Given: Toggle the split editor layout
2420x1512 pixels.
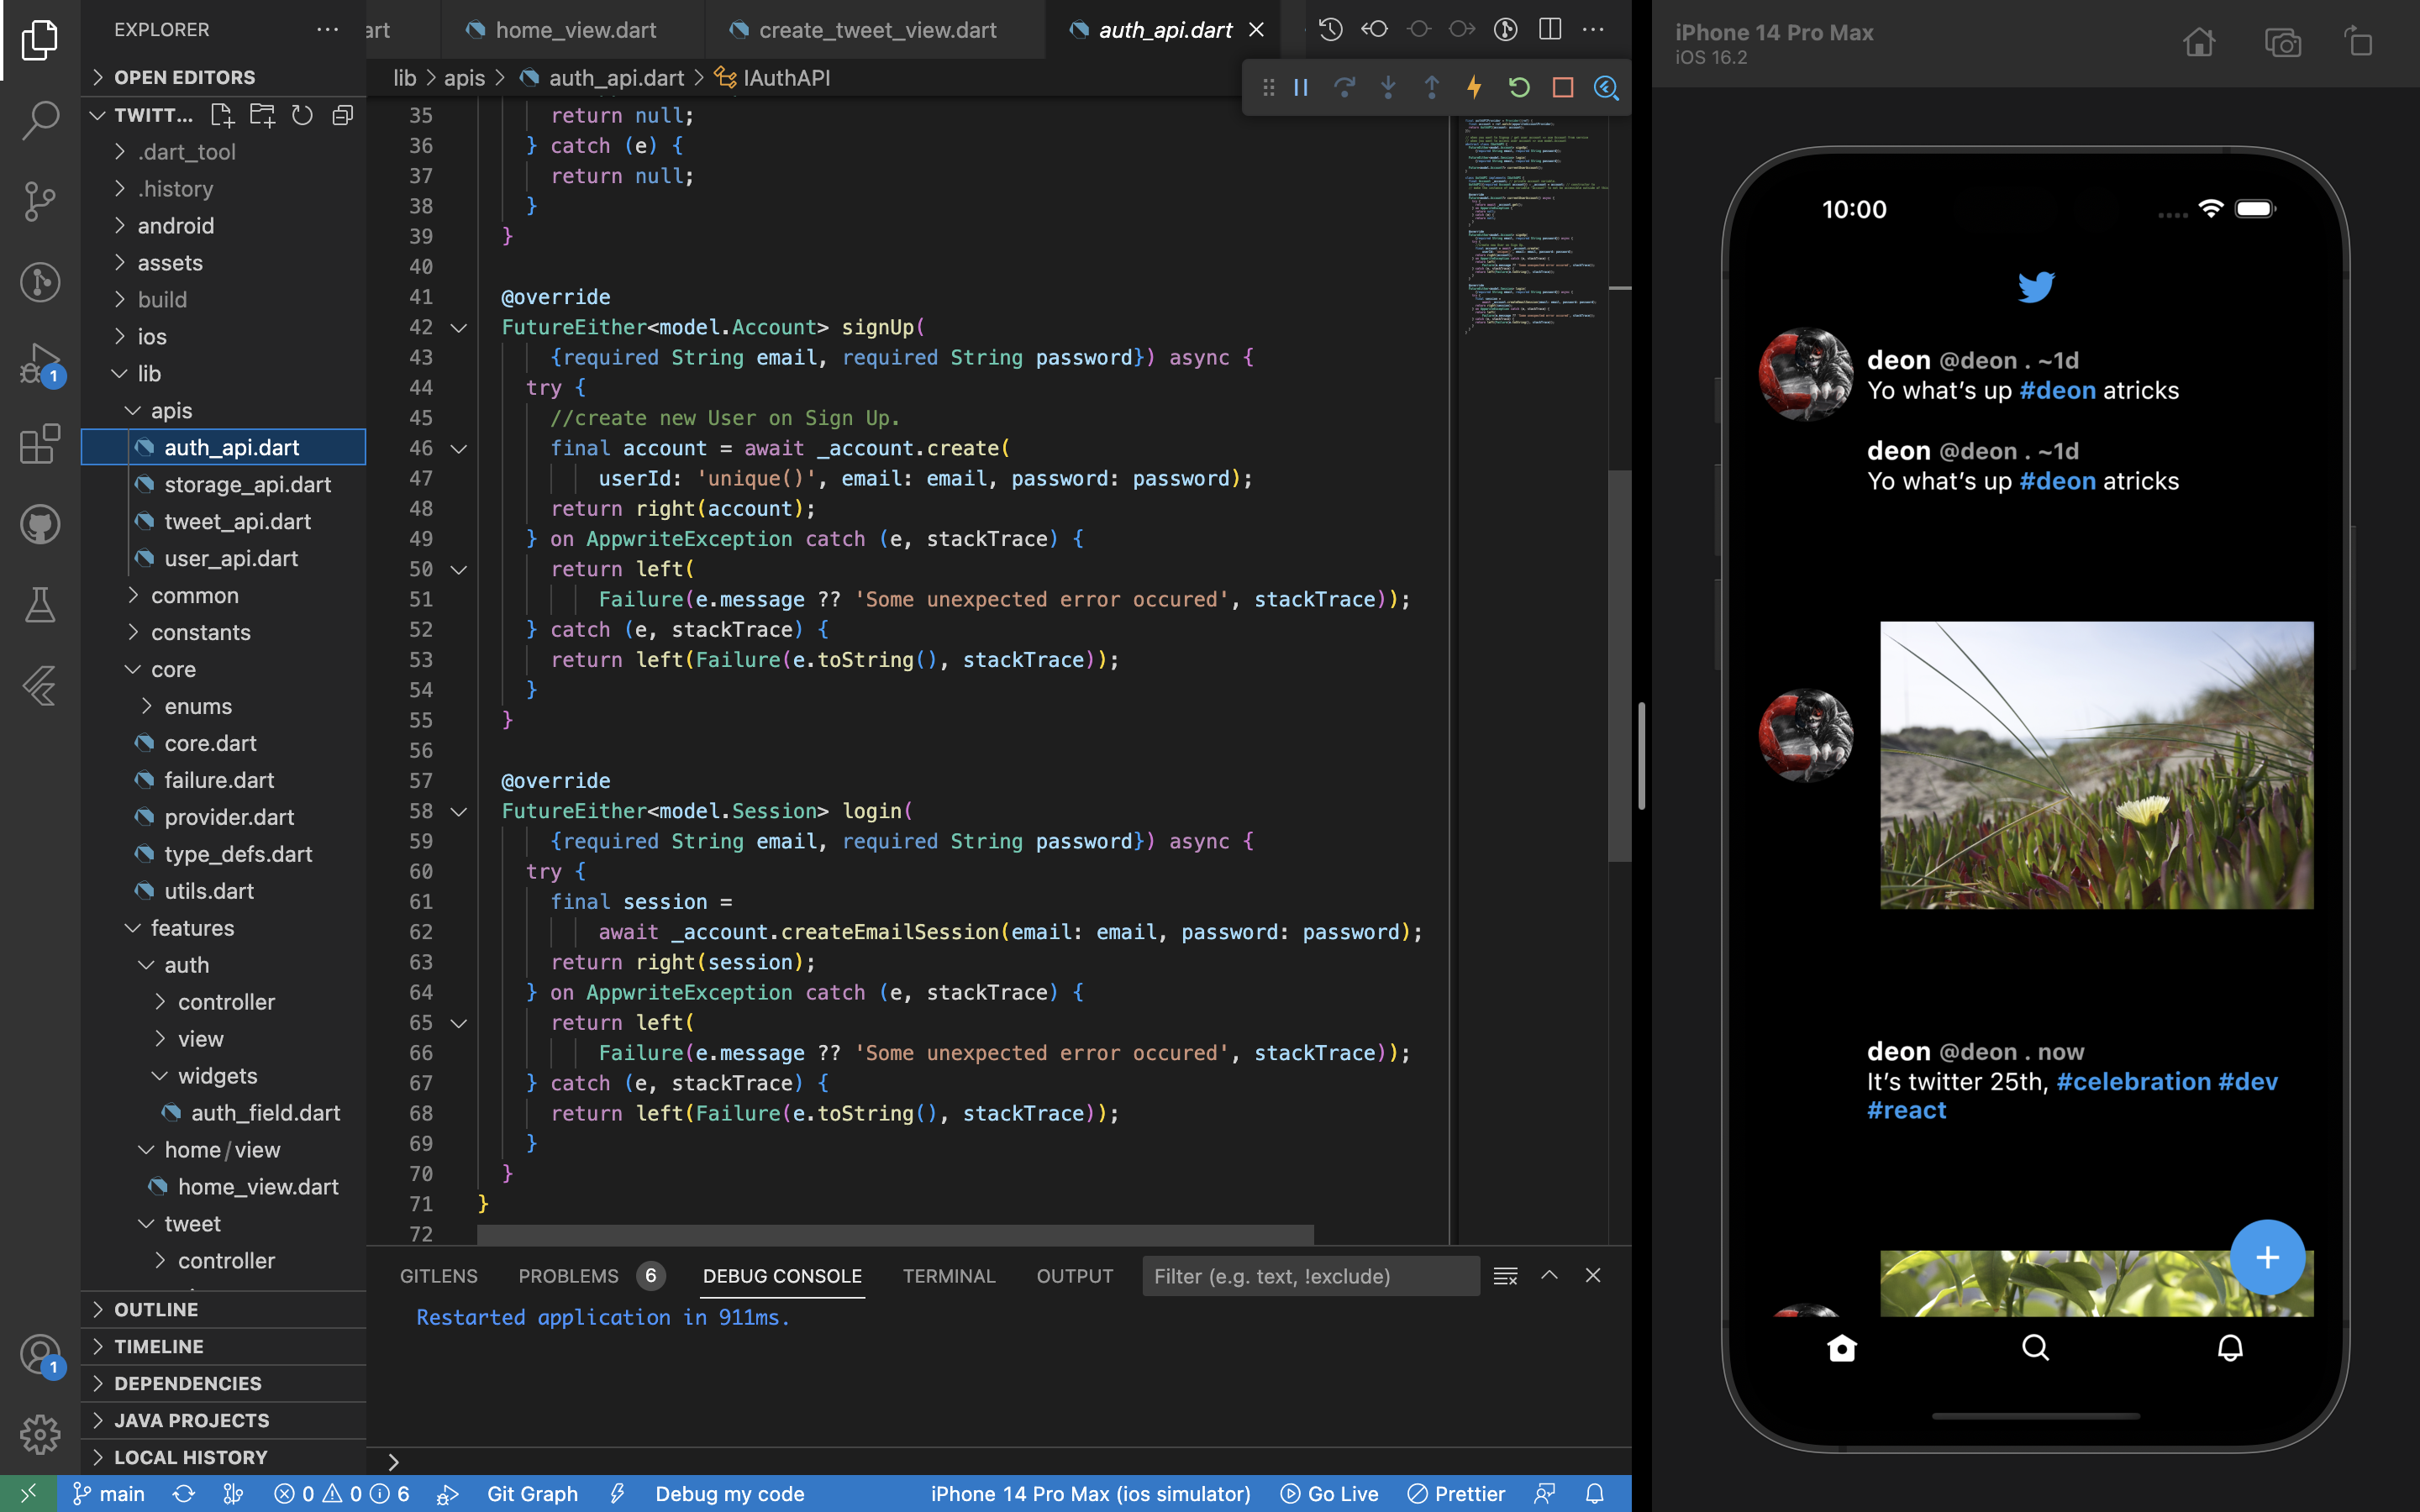Looking at the screenshot, I should [1549, 29].
